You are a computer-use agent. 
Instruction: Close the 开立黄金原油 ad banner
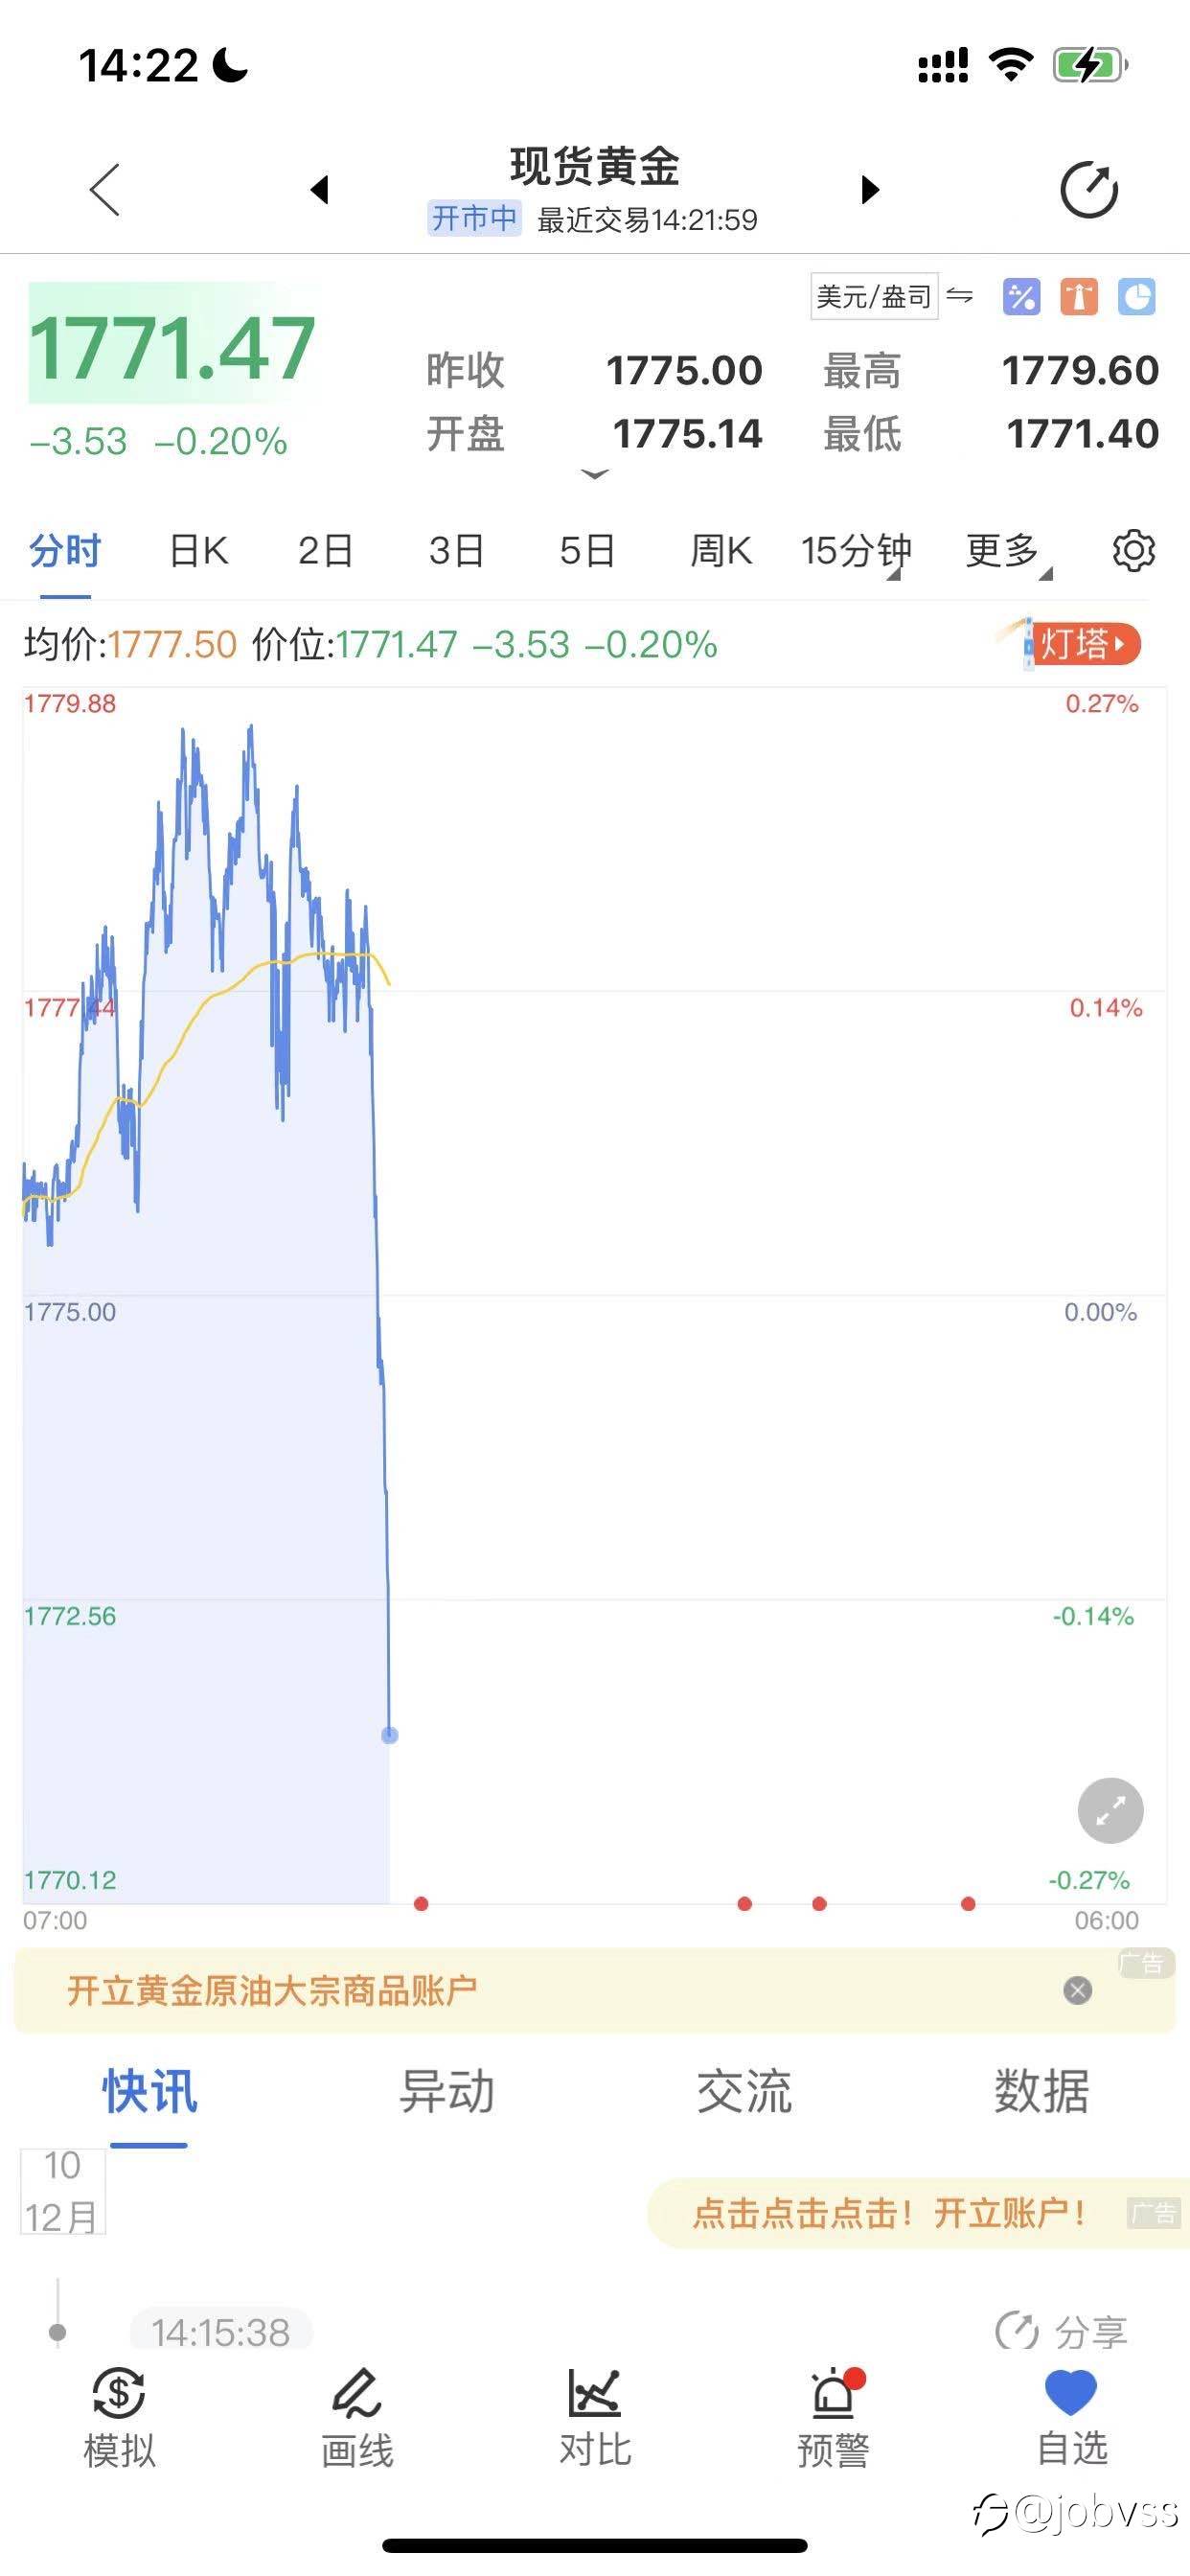[x=1077, y=1990]
